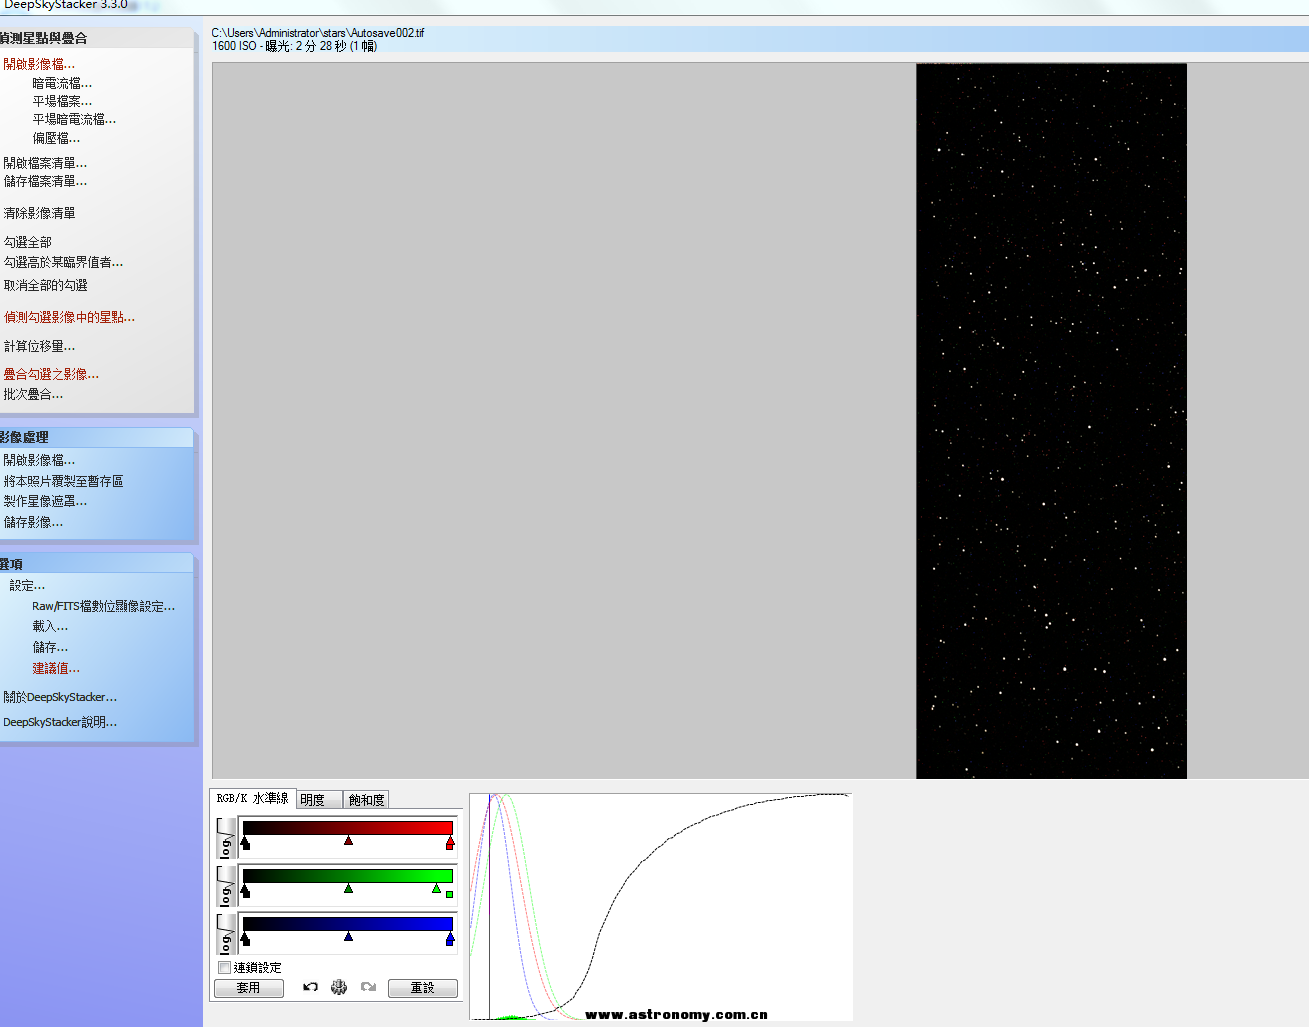Toggle the blue channel log curve button
This screenshot has height=1027, width=1309.
pyautogui.click(x=226, y=935)
